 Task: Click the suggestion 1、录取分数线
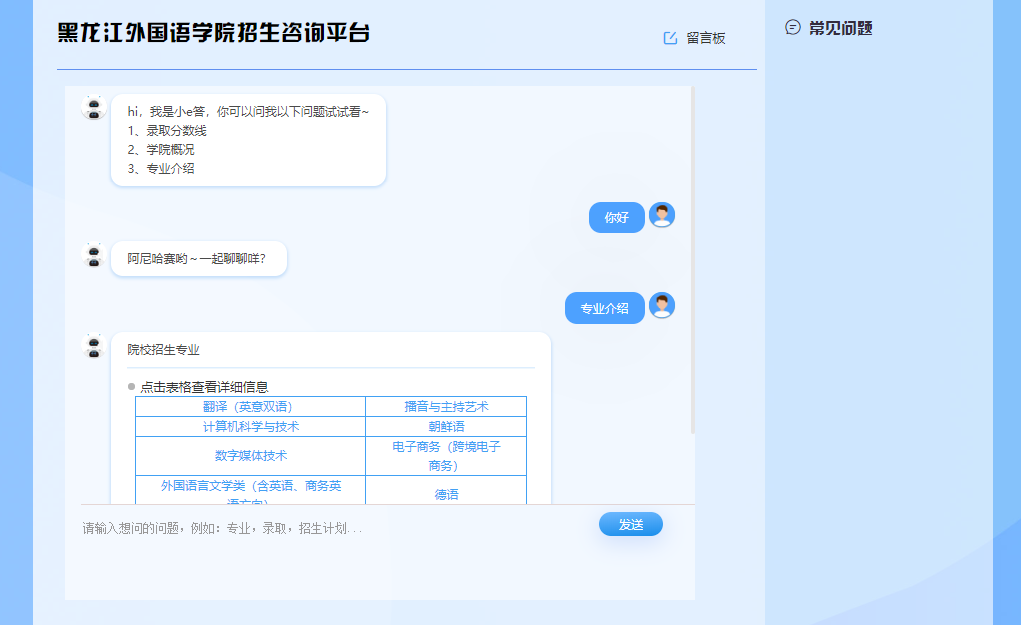(x=167, y=131)
